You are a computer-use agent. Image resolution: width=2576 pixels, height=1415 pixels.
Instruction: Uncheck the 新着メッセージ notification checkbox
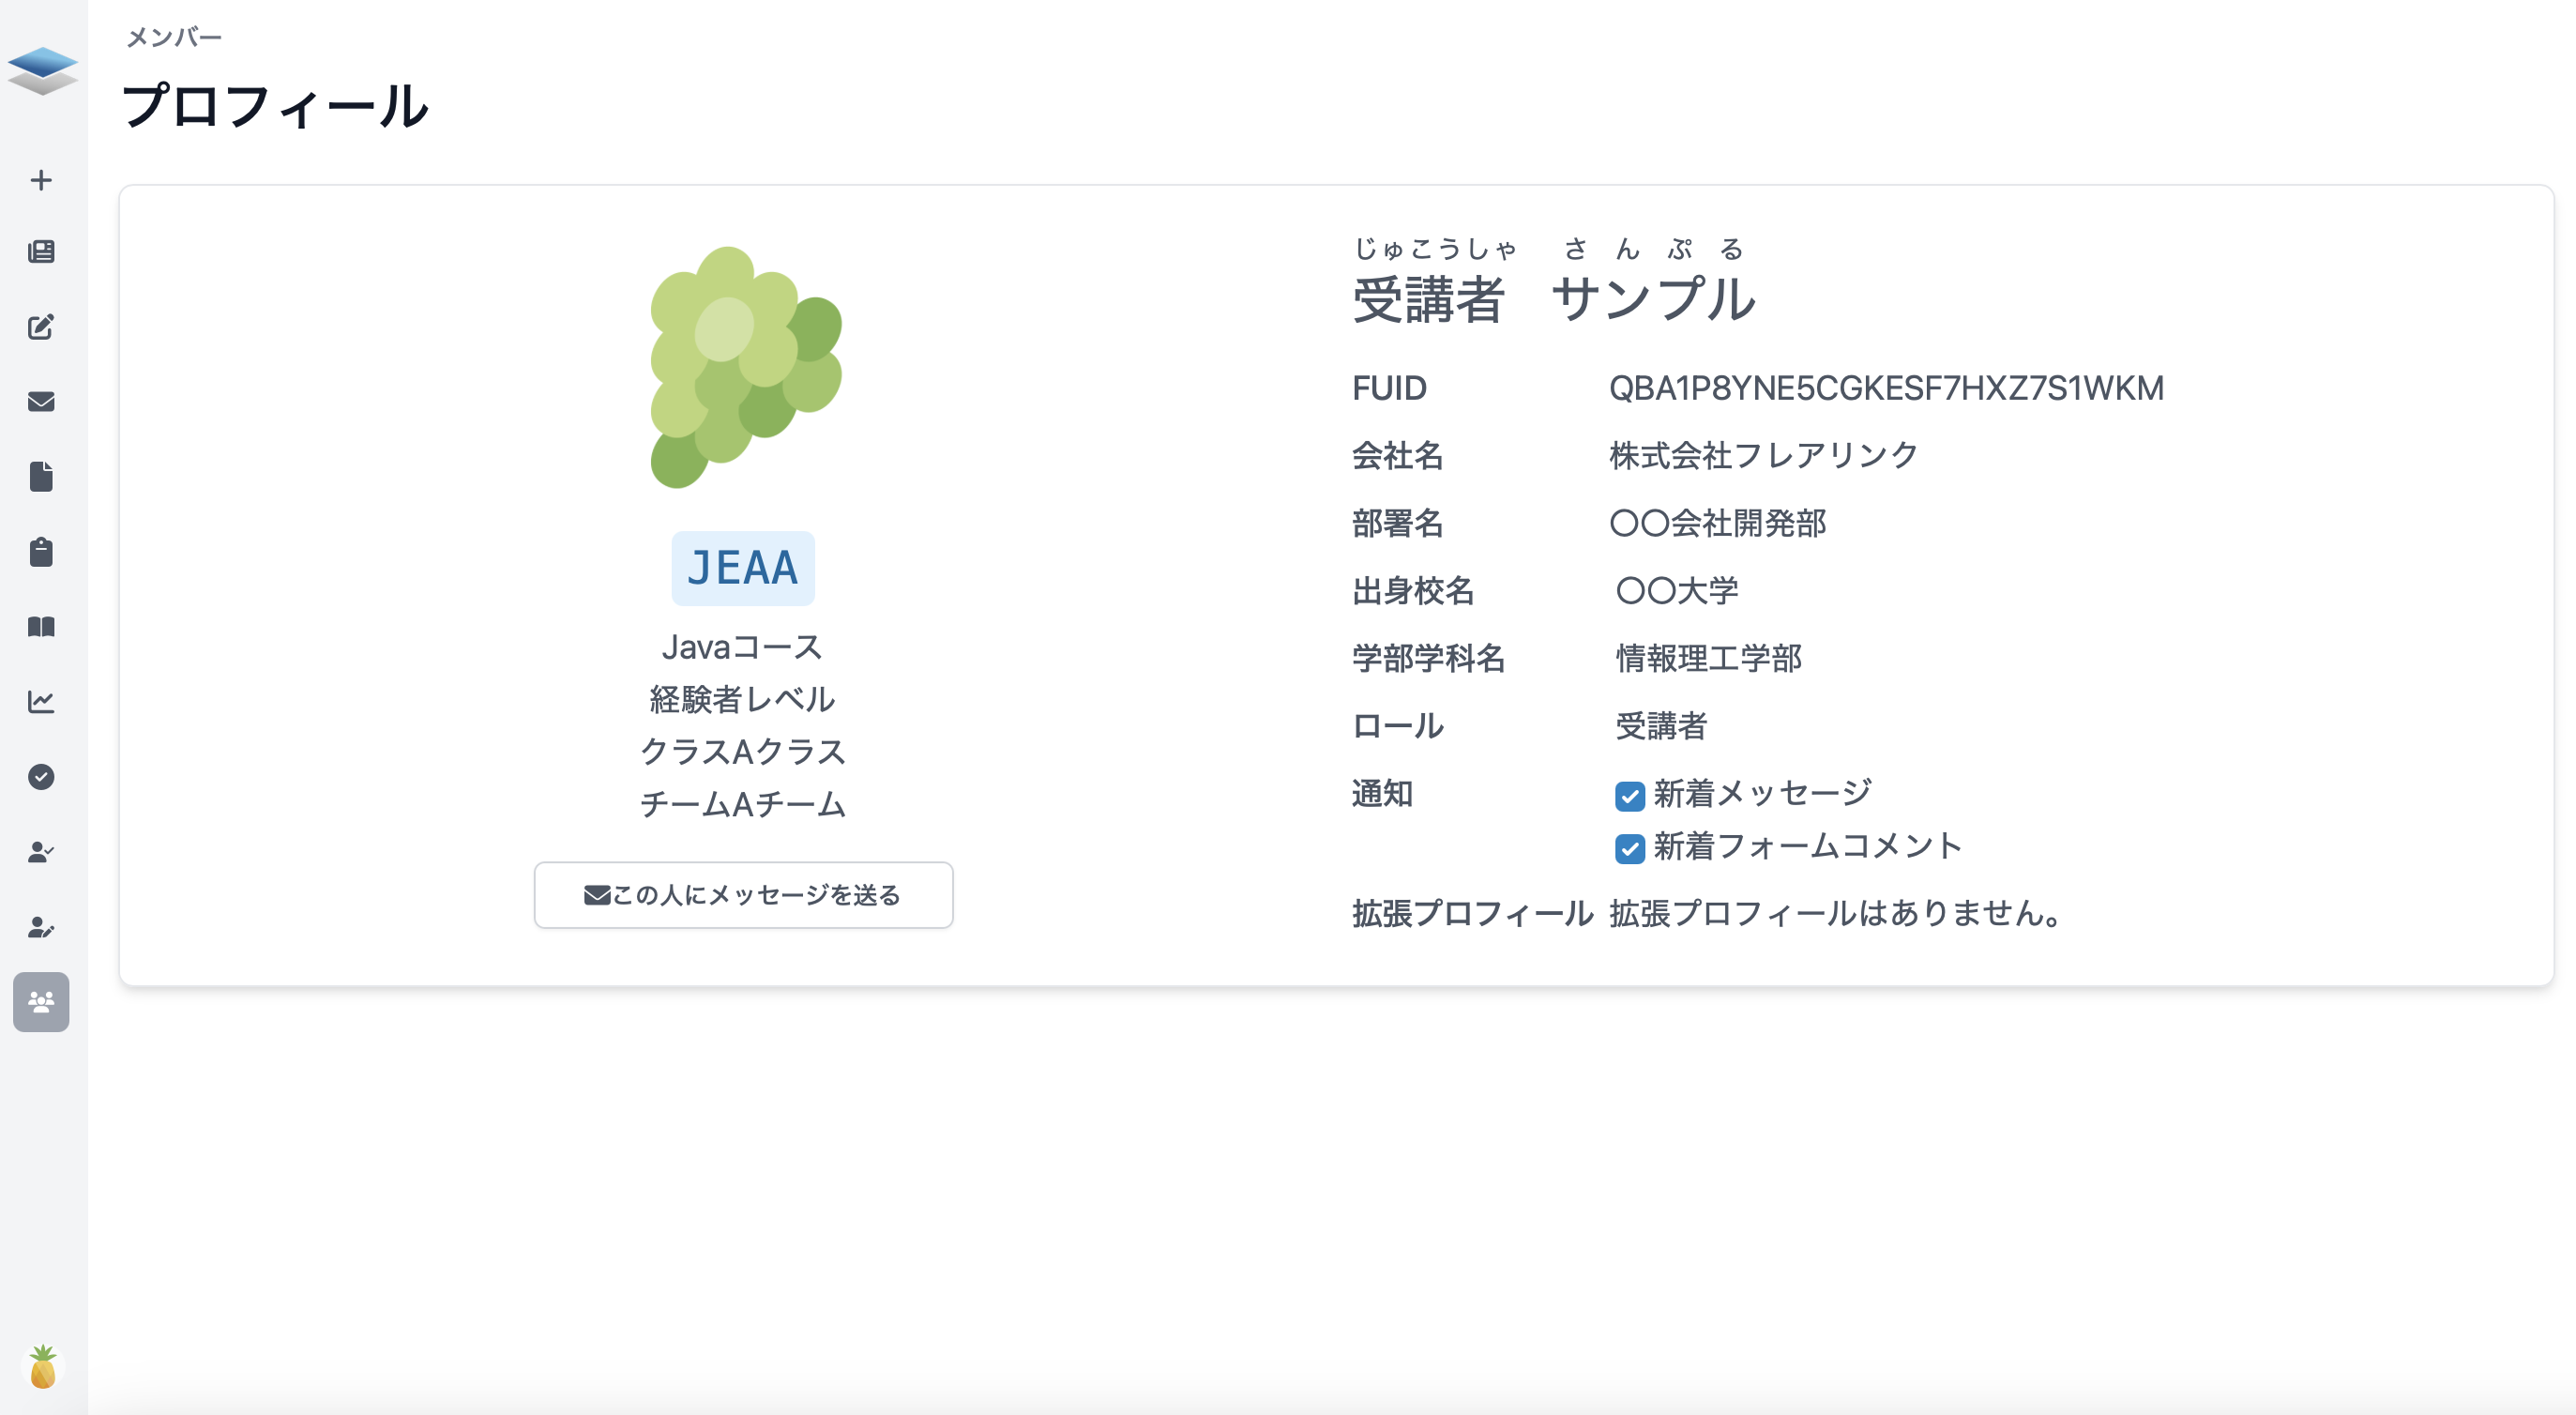pos(1629,796)
